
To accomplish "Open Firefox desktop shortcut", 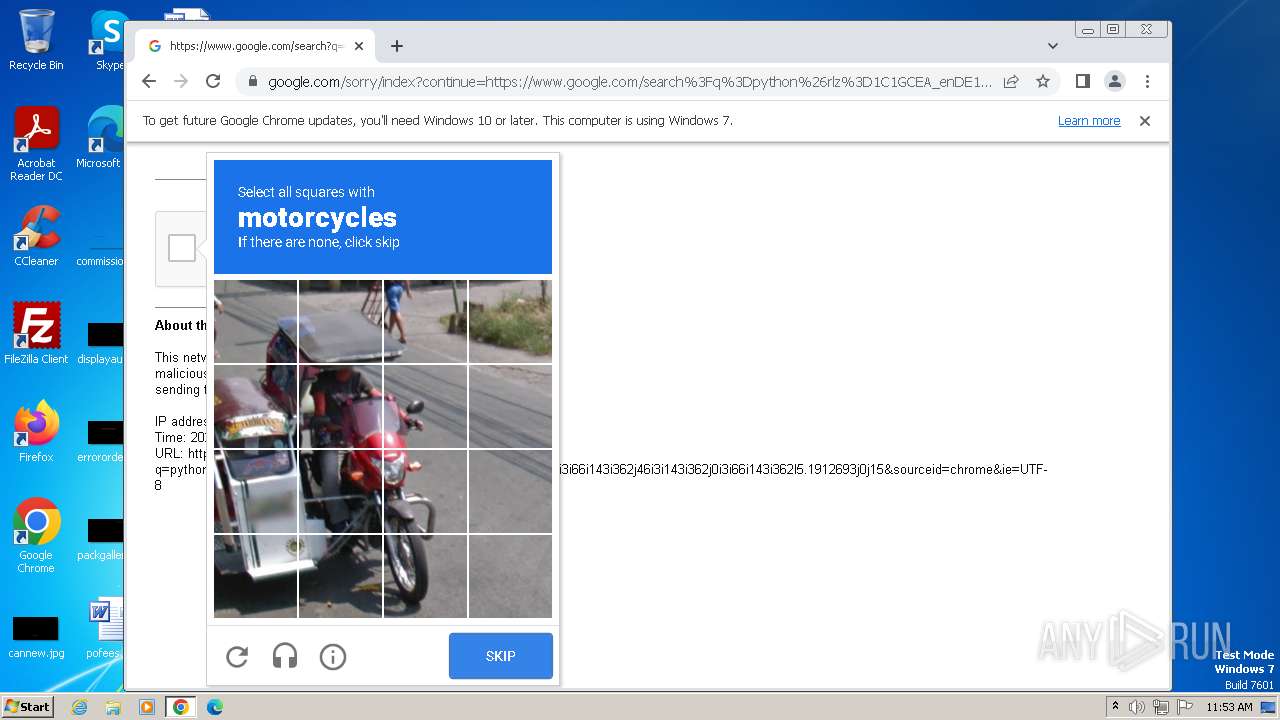I will pos(36,431).
